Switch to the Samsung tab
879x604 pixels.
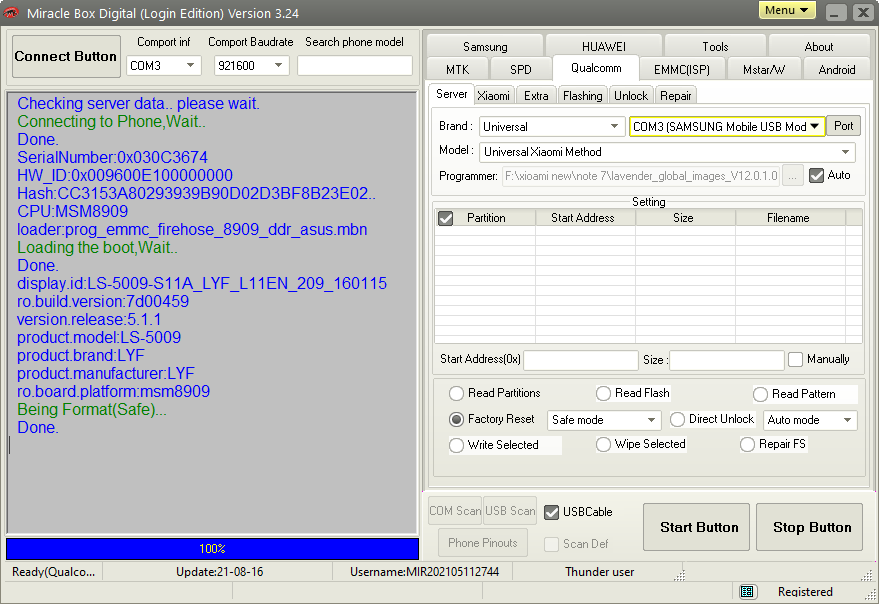click(x=485, y=47)
